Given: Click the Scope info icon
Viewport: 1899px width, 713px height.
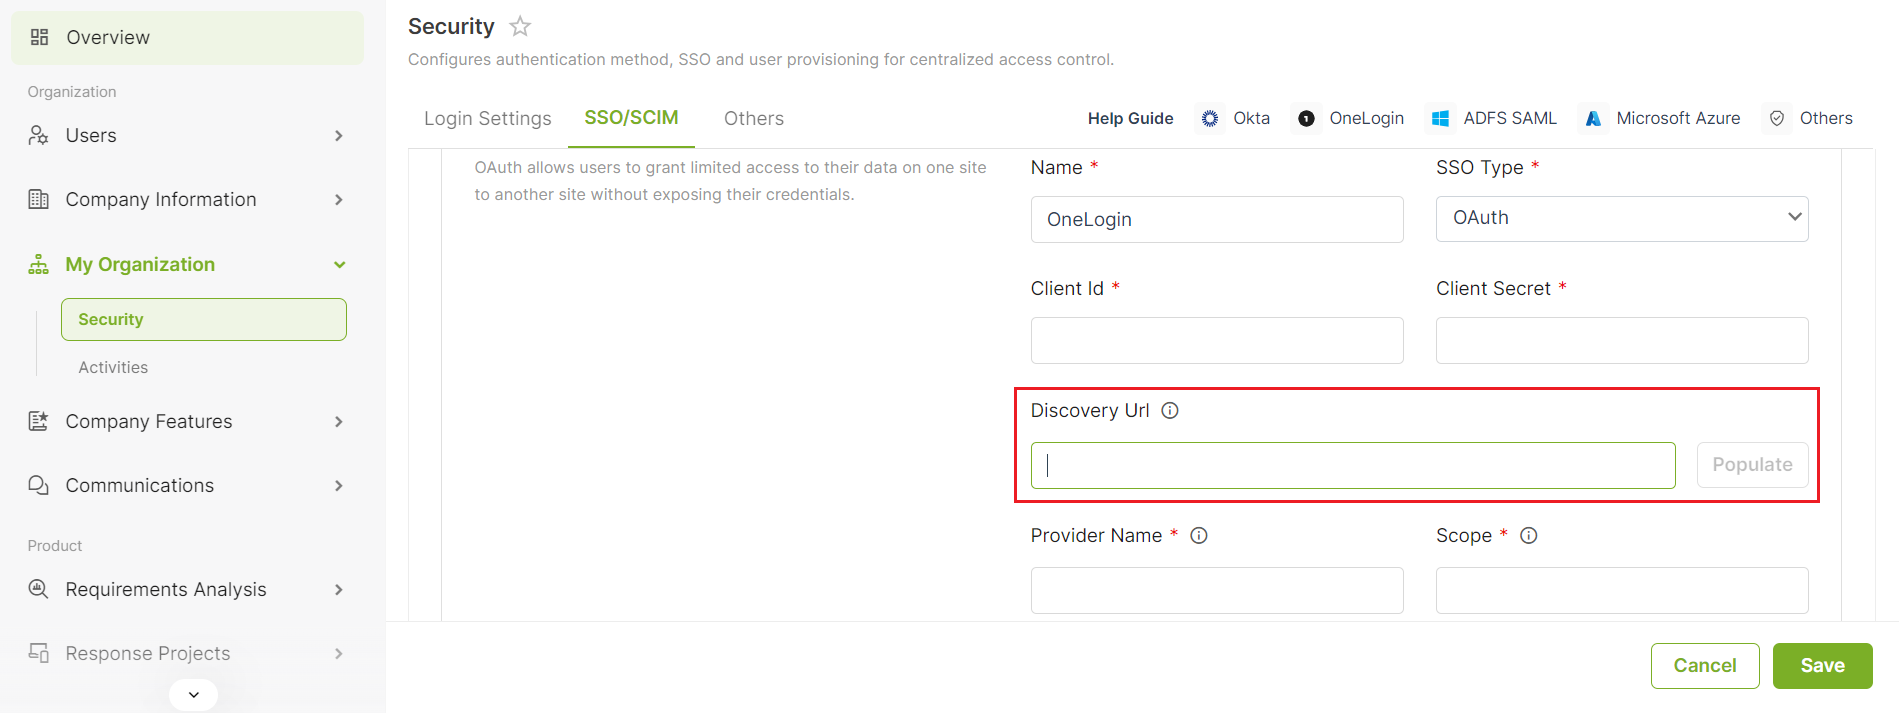Looking at the screenshot, I should point(1528,535).
